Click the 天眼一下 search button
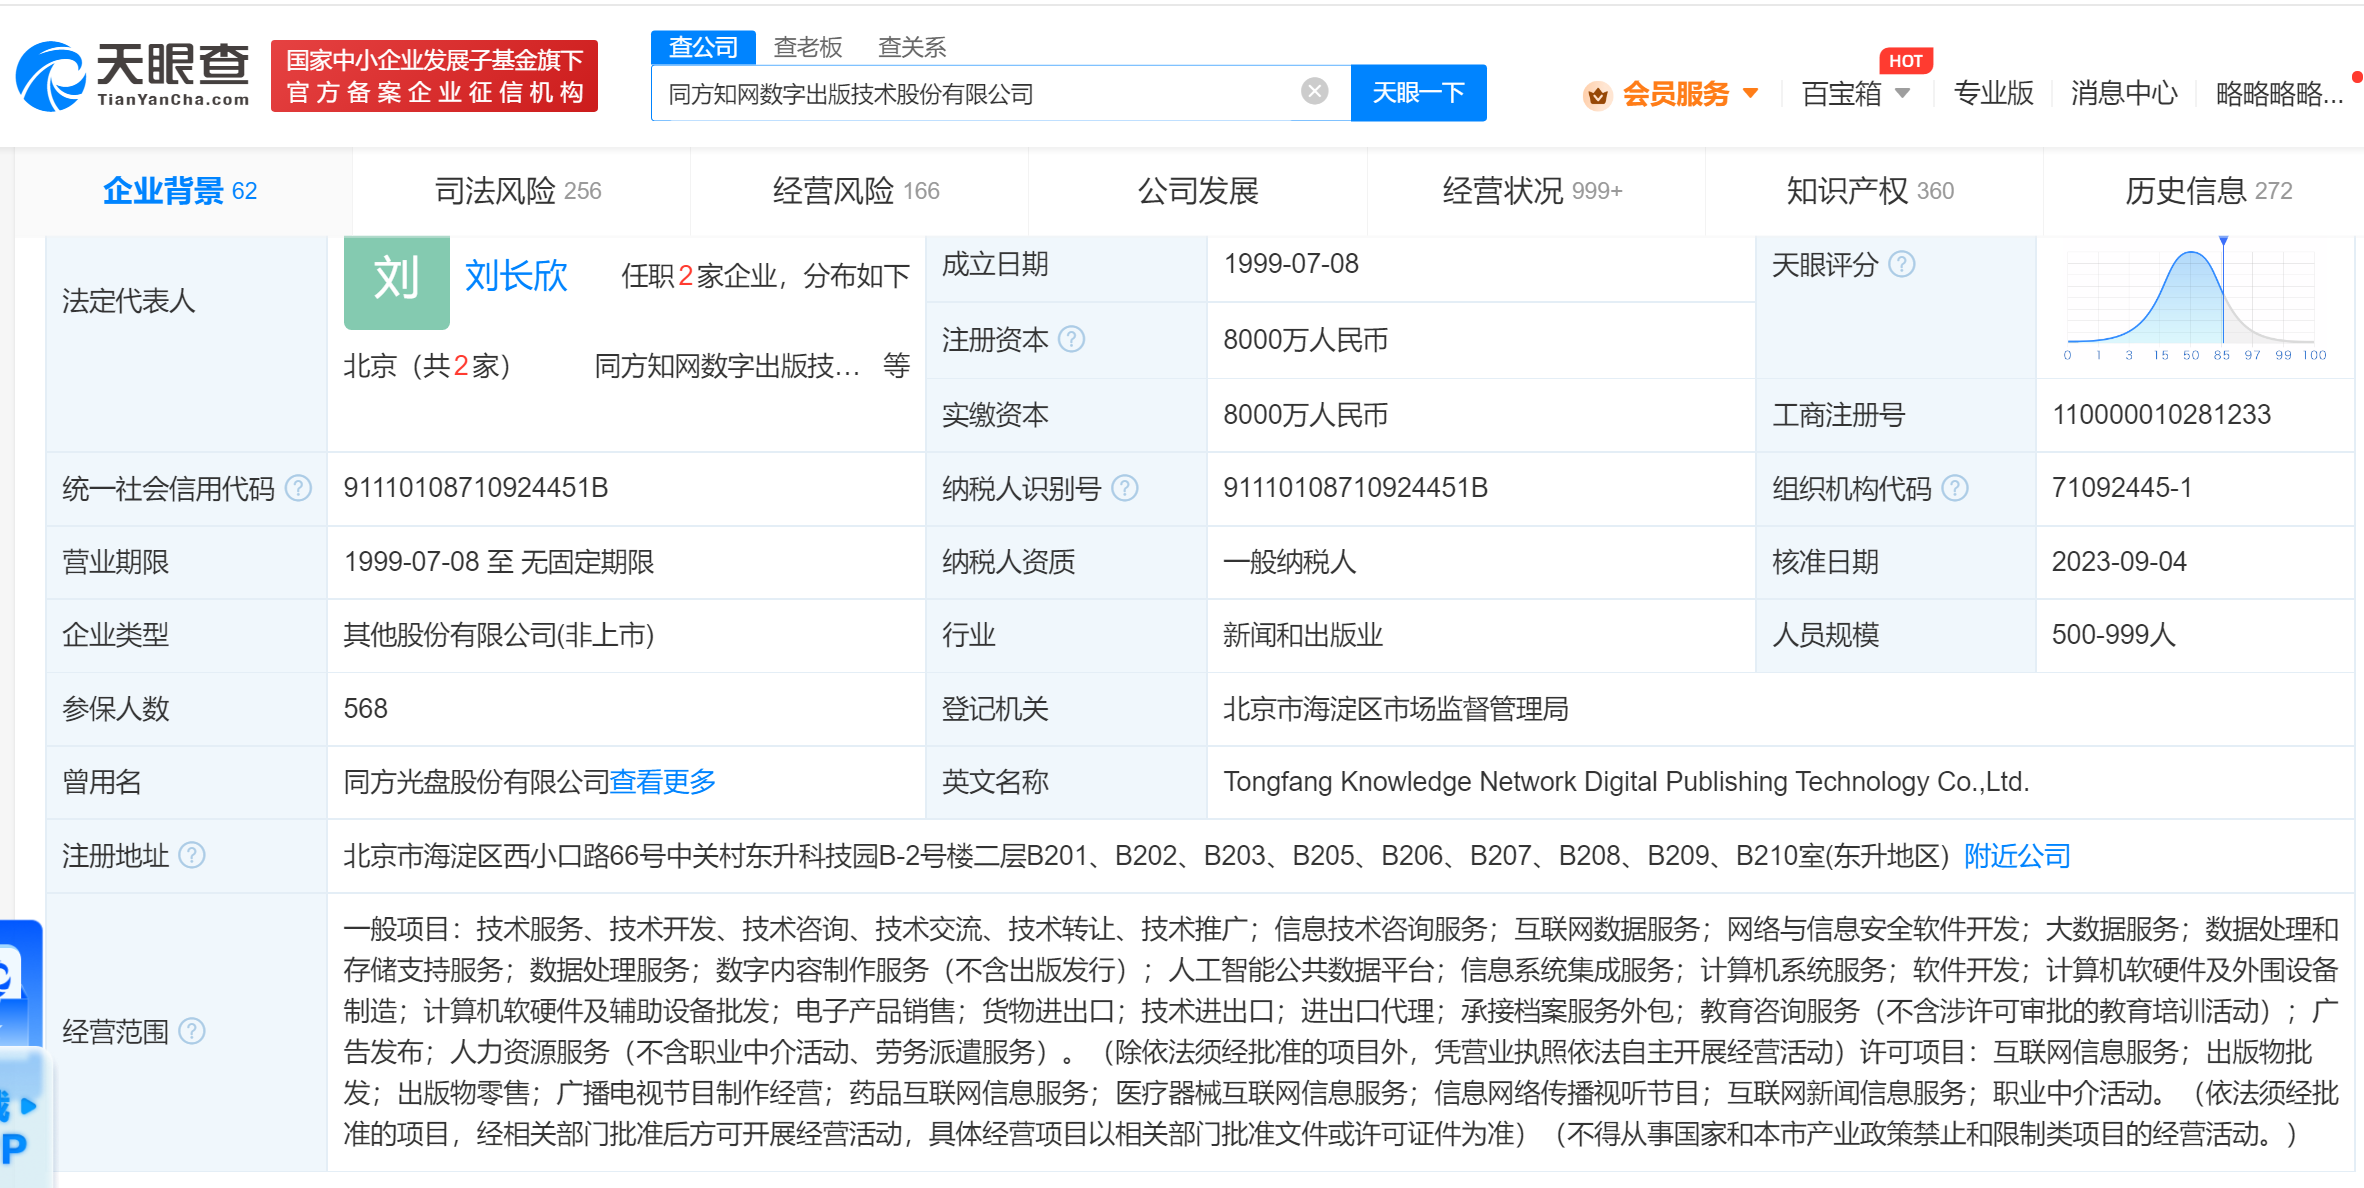Image resolution: width=2364 pixels, height=1188 pixels. click(1418, 93)
